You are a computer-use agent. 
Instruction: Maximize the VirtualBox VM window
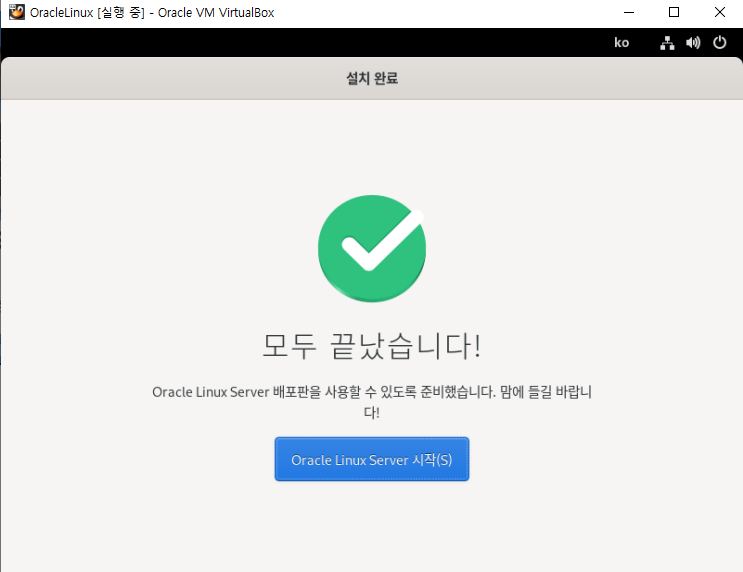674,12
